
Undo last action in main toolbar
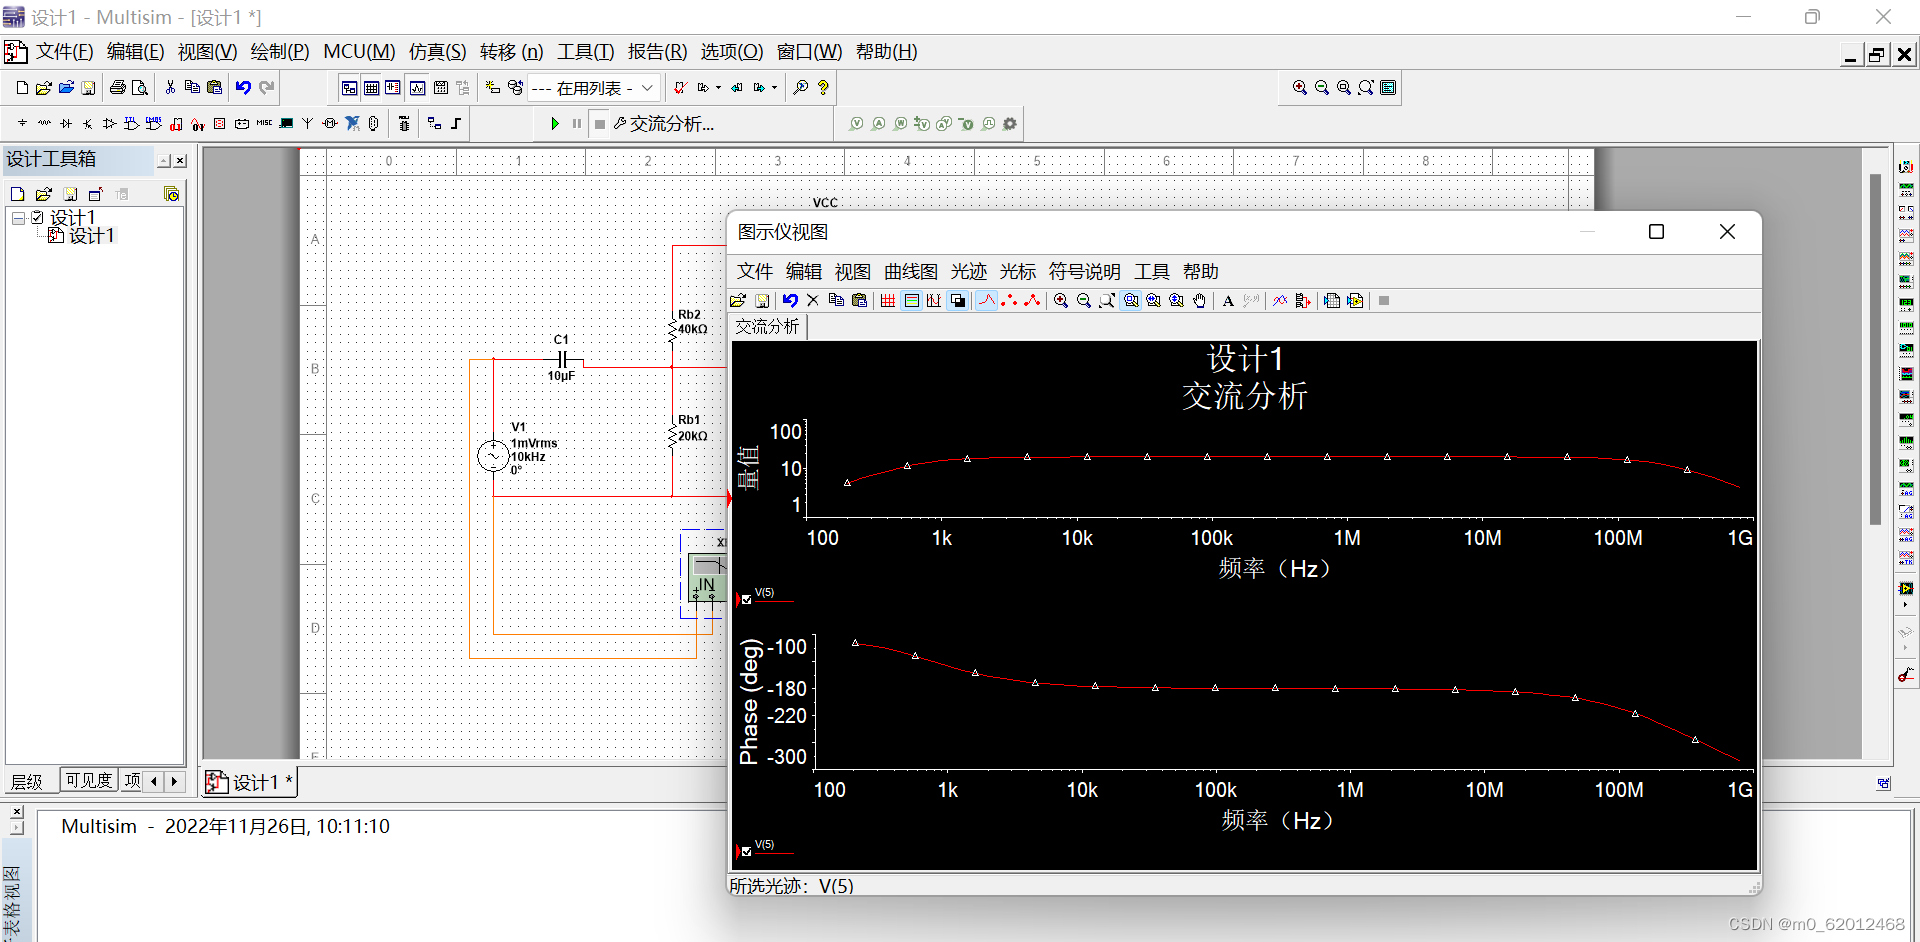tap(243, 88)
